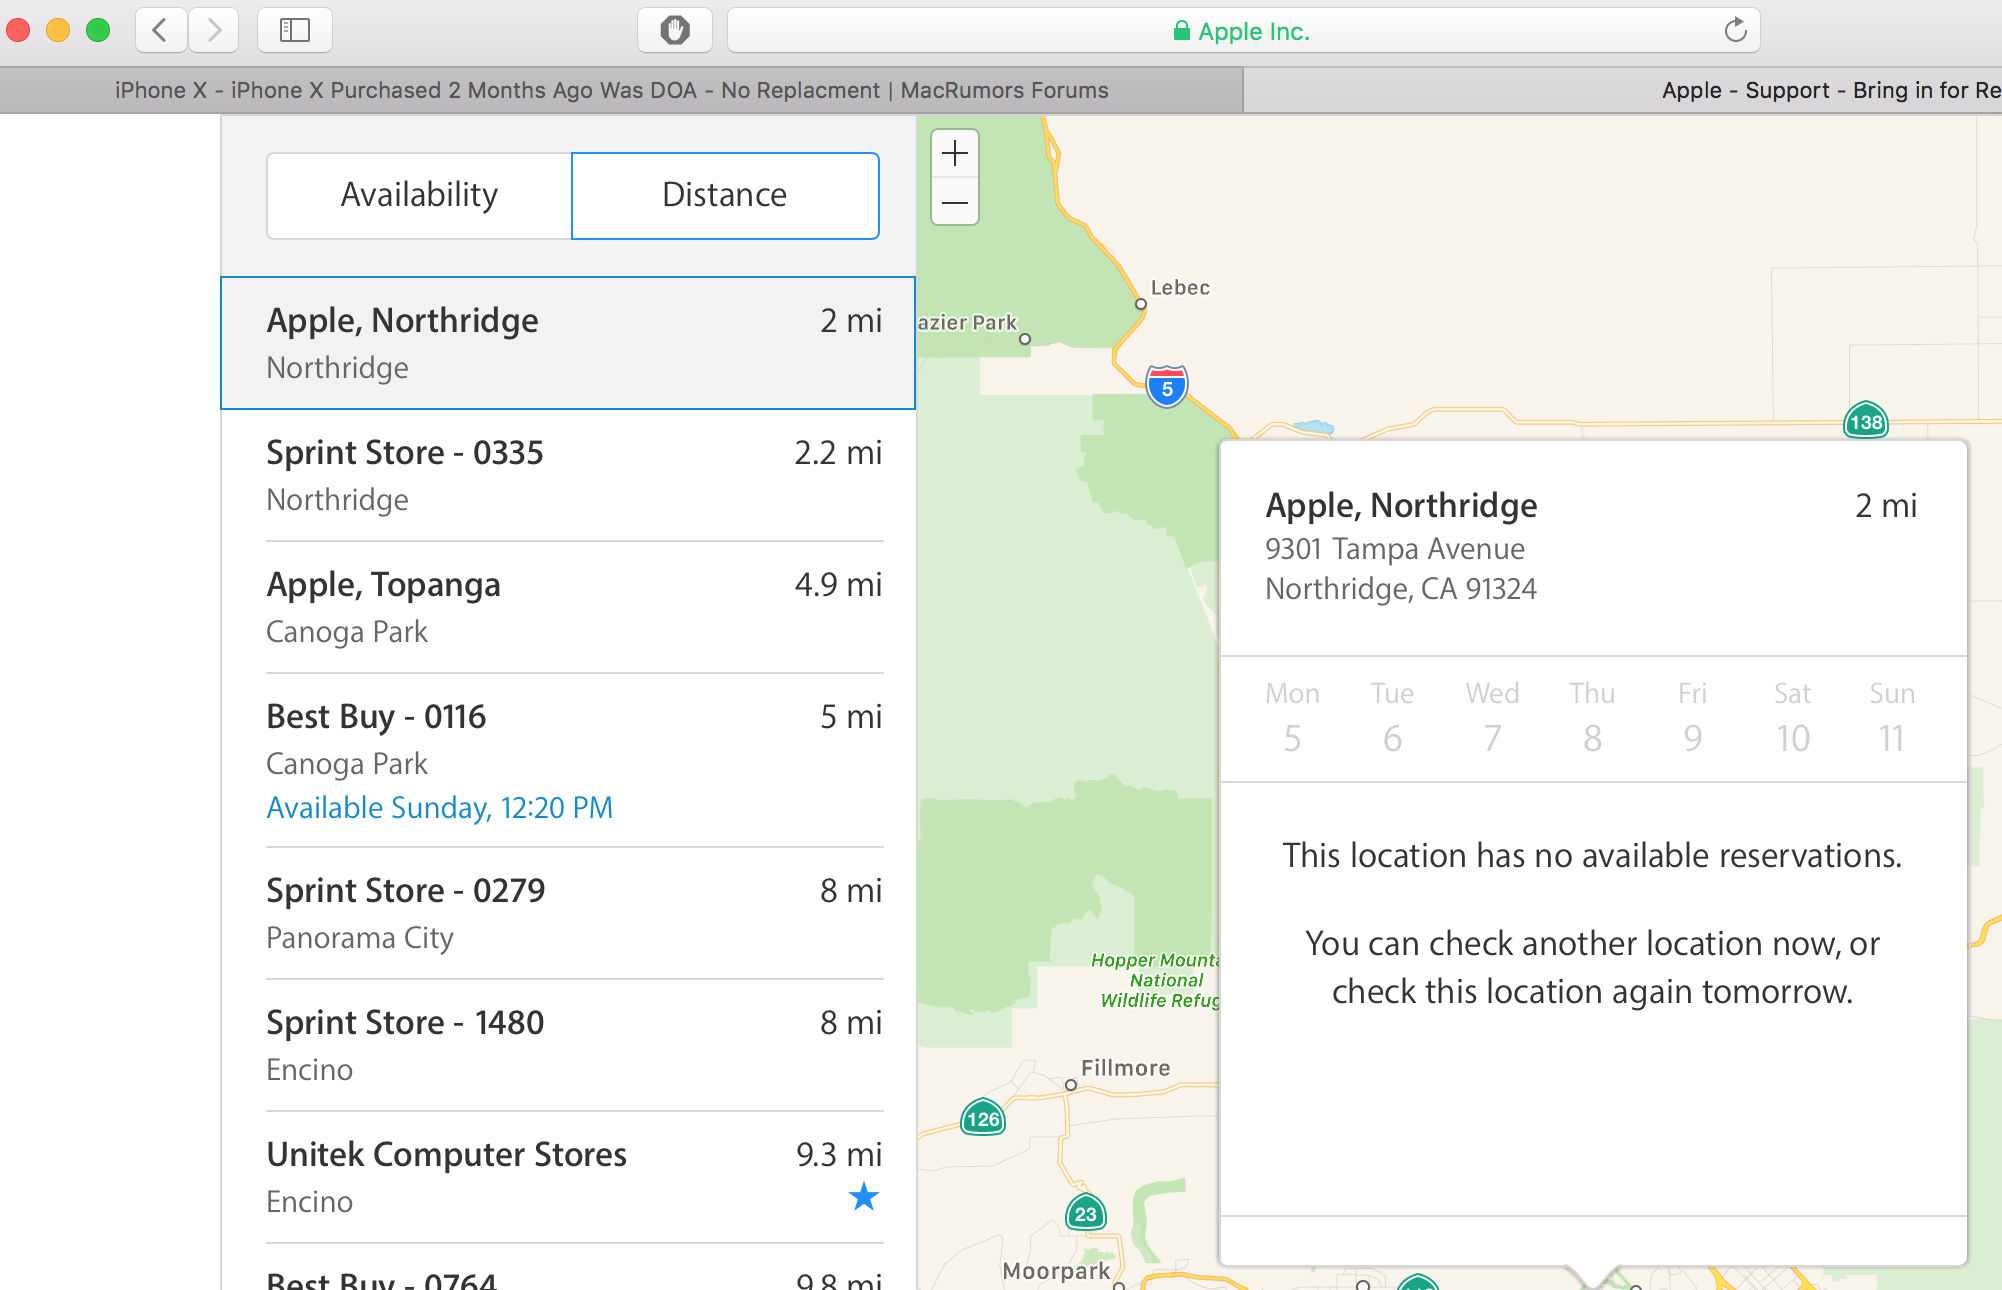Switch to the MacRumors Forums tab
2002x1290 pixels.
pos(621,90)
